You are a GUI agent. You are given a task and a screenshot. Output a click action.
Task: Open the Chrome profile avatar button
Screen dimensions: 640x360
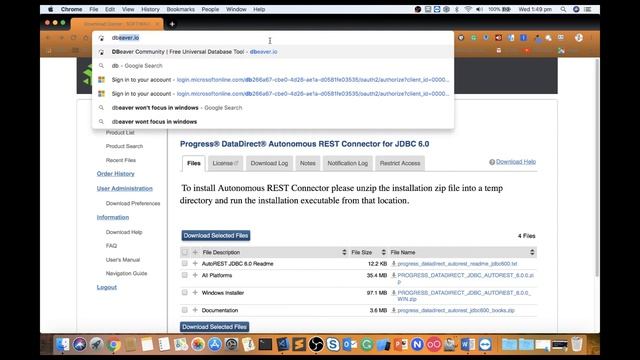tap(578, 38)
